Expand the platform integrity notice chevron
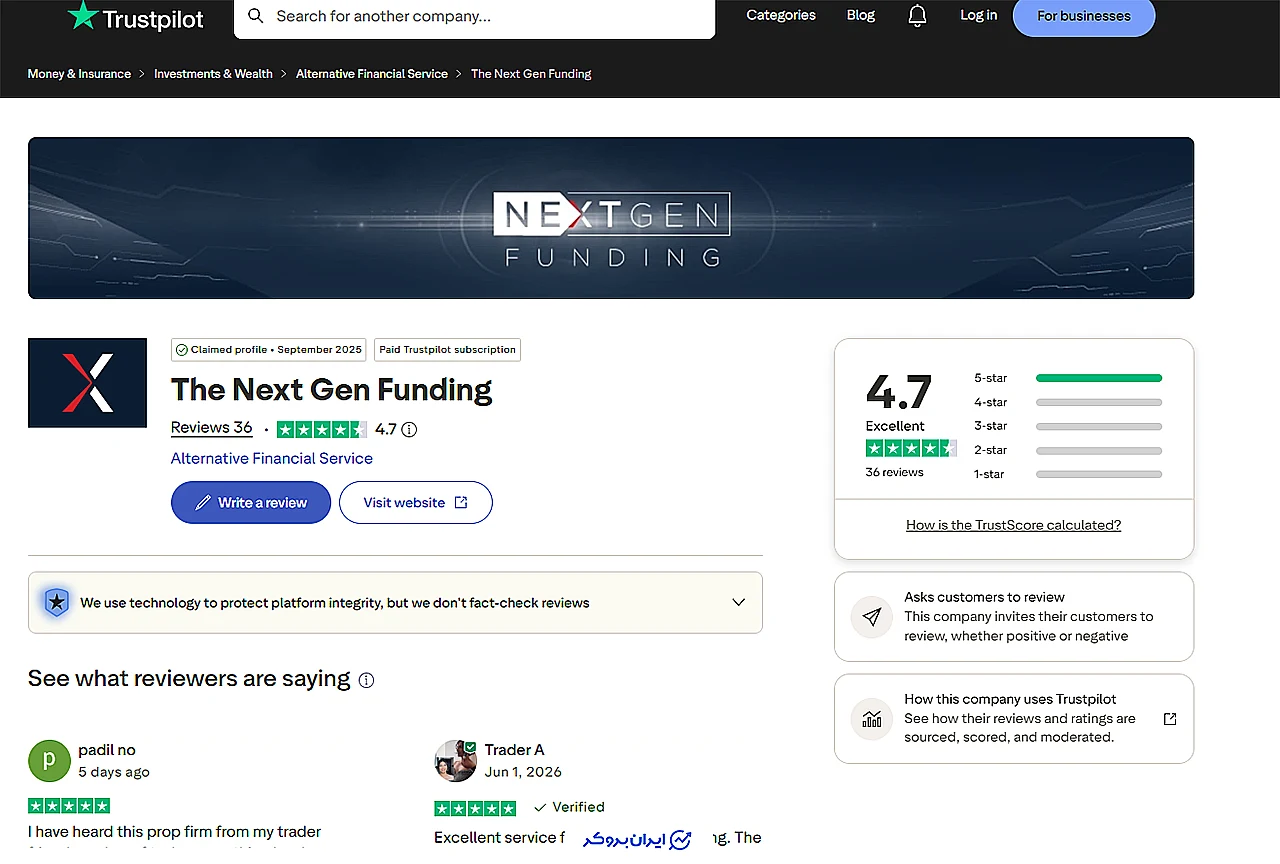The width and height of the screenshot is (1280, 864). coord(738,602)
